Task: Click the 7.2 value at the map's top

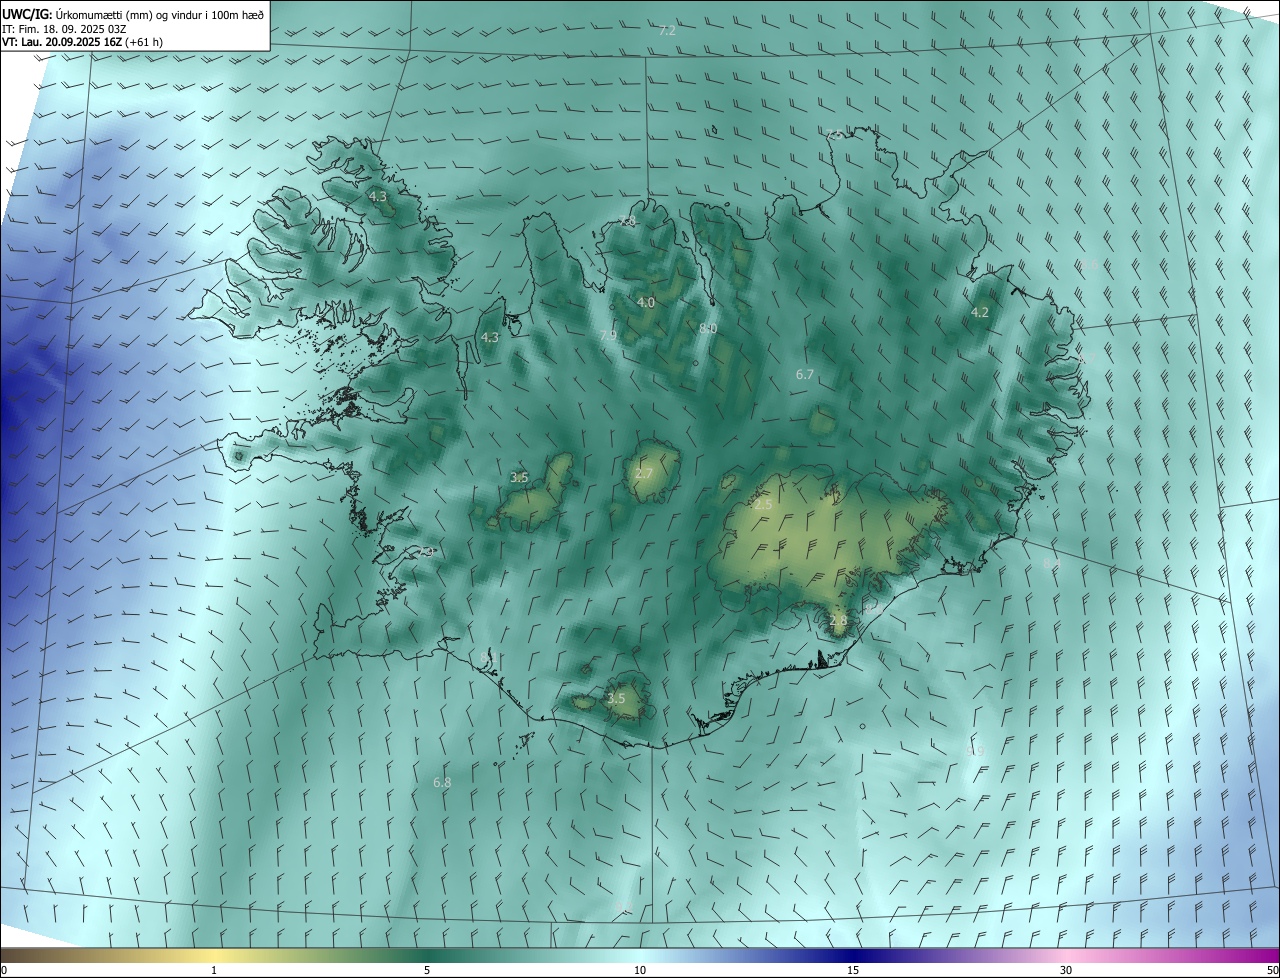Action: (667, 31)
